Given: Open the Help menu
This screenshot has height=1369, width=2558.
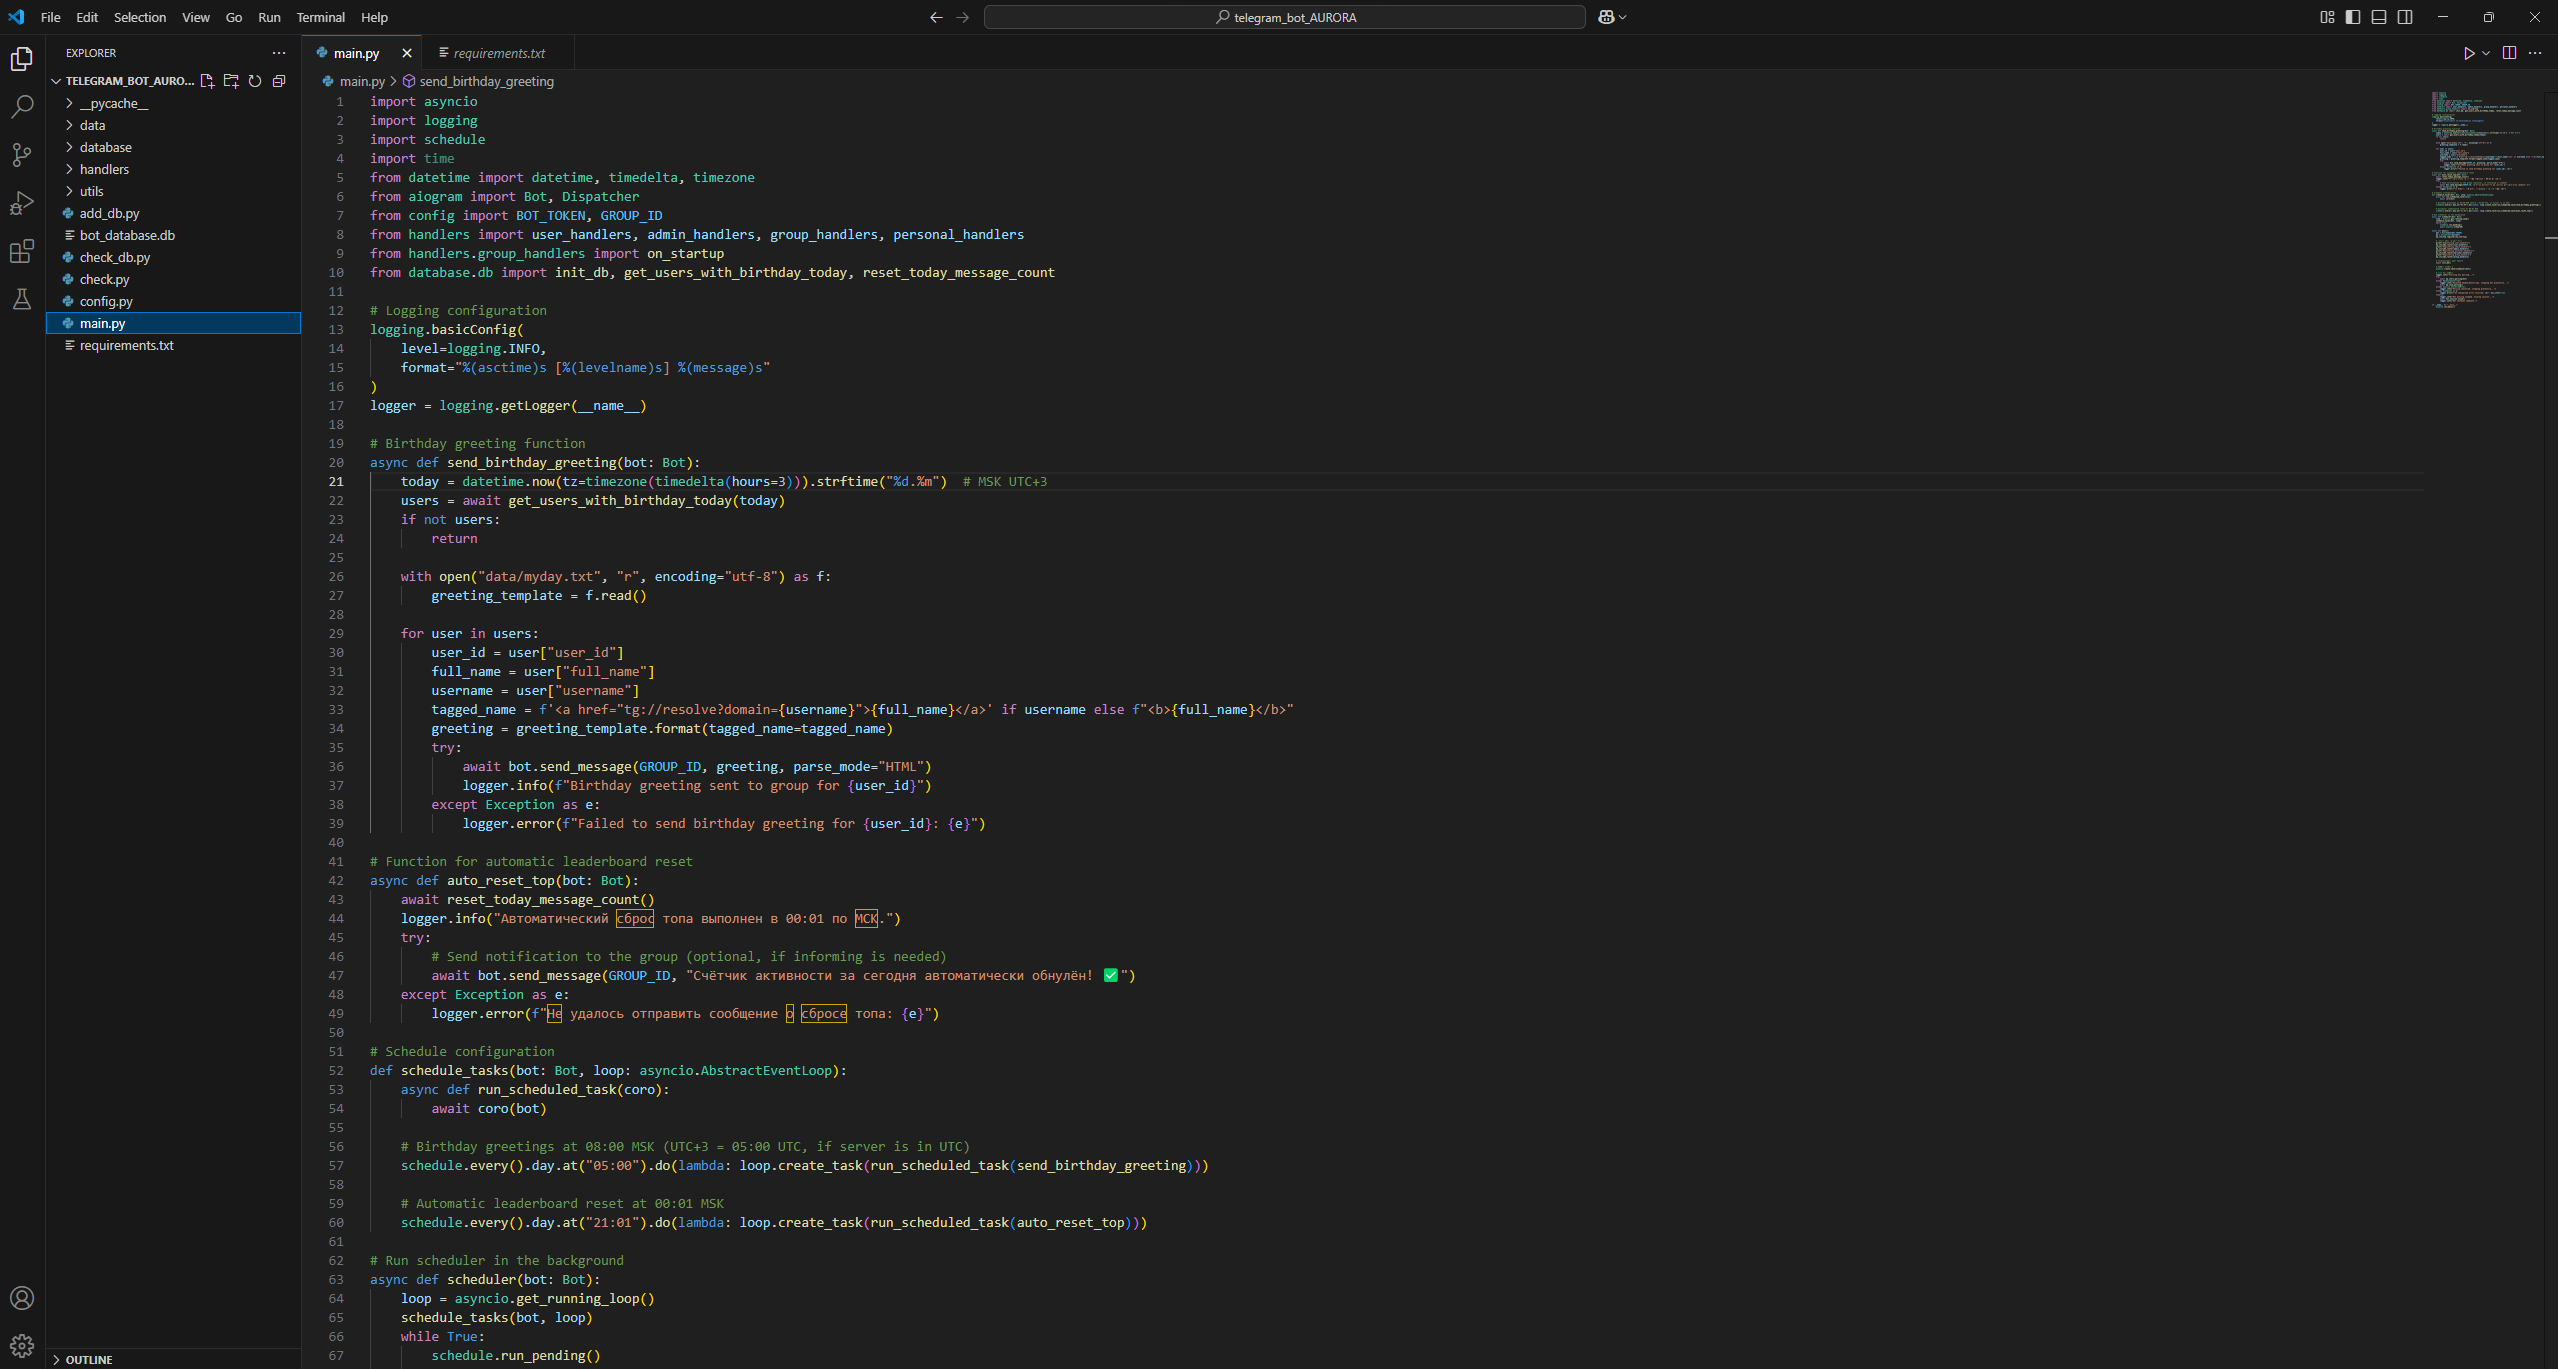Looking at the screenshot, I should 375,17.
